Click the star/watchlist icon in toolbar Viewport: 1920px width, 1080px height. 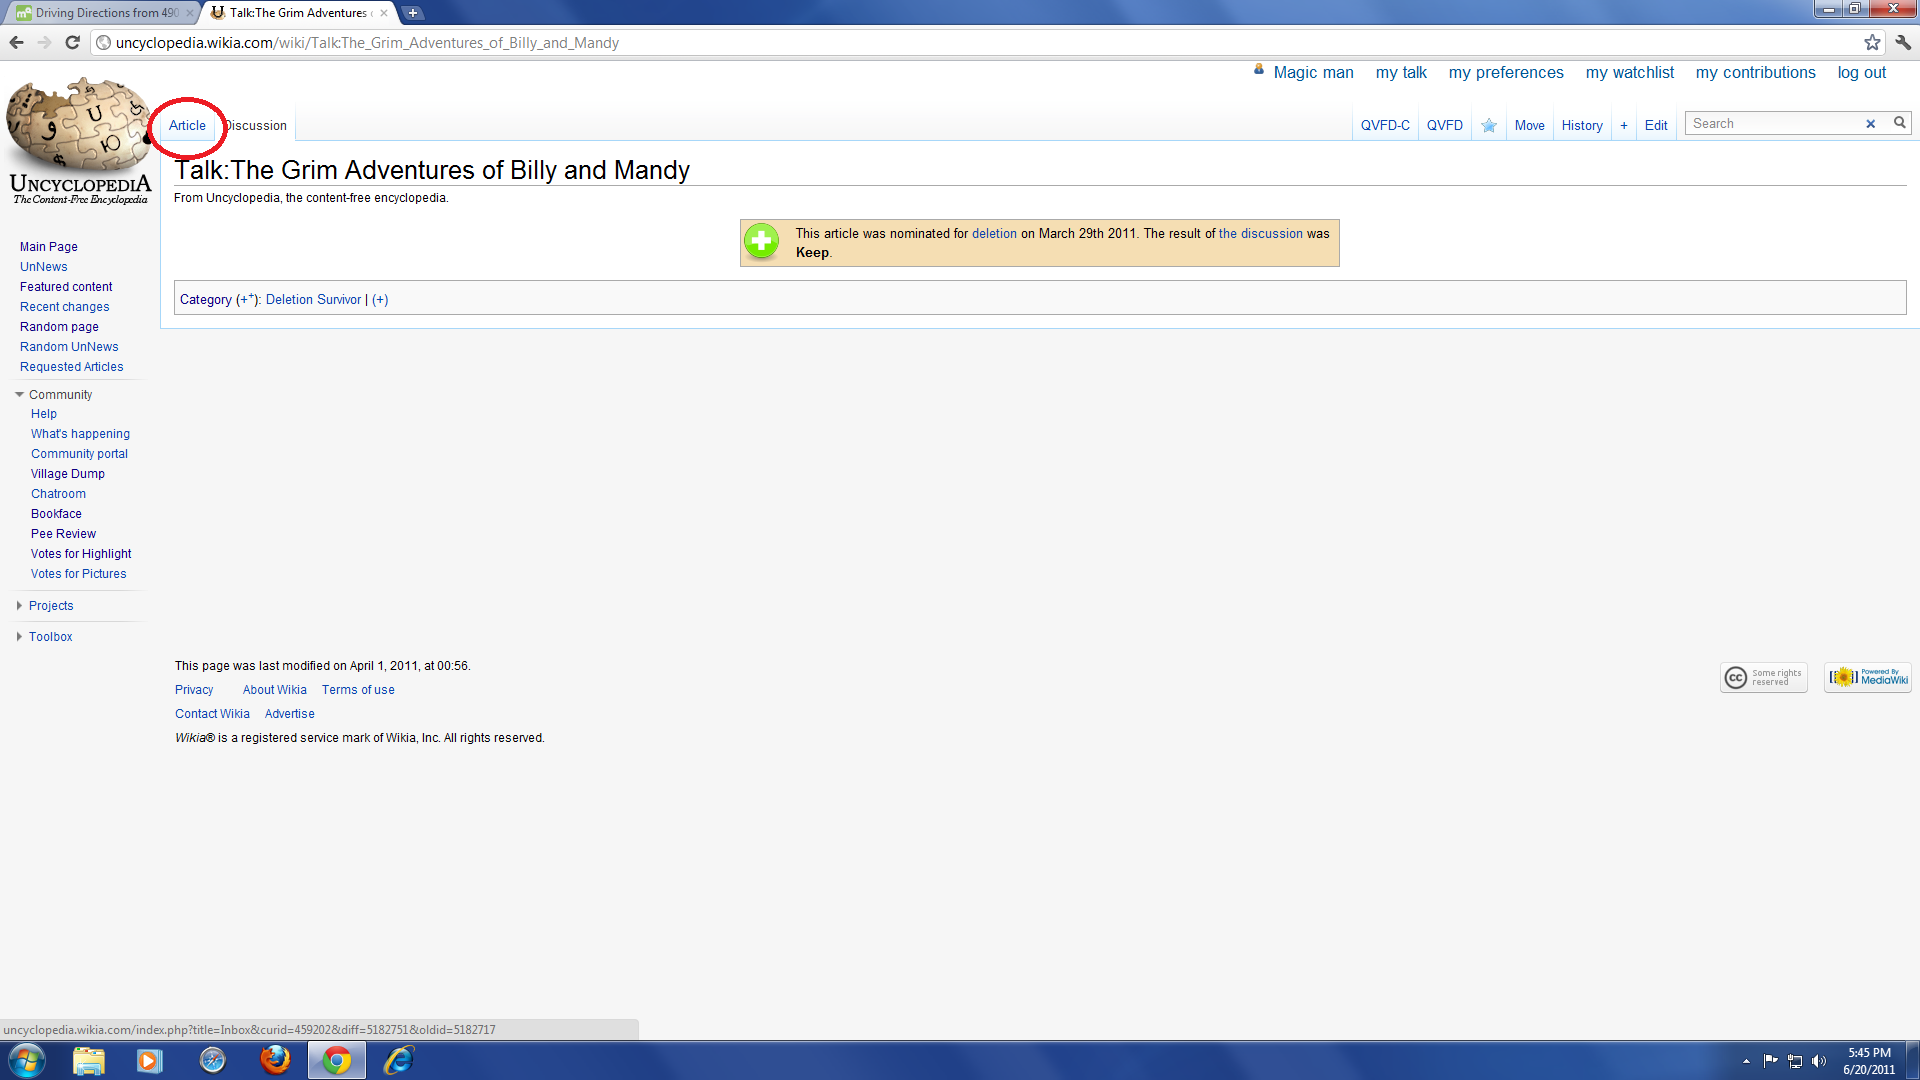click(1487, 124)
